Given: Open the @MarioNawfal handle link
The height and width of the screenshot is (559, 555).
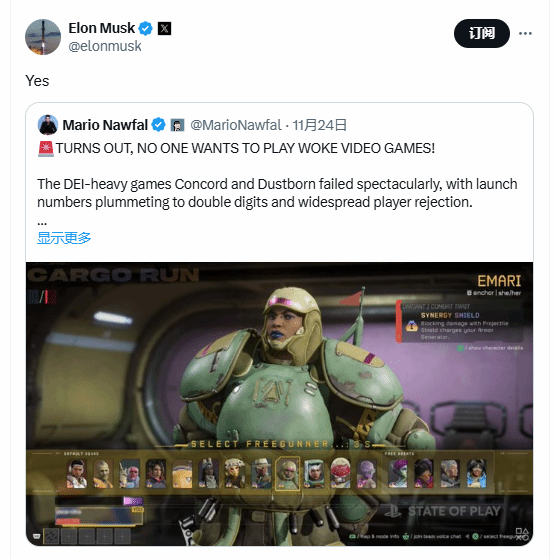Looking at the screenshot, I should tap(236, 125).
